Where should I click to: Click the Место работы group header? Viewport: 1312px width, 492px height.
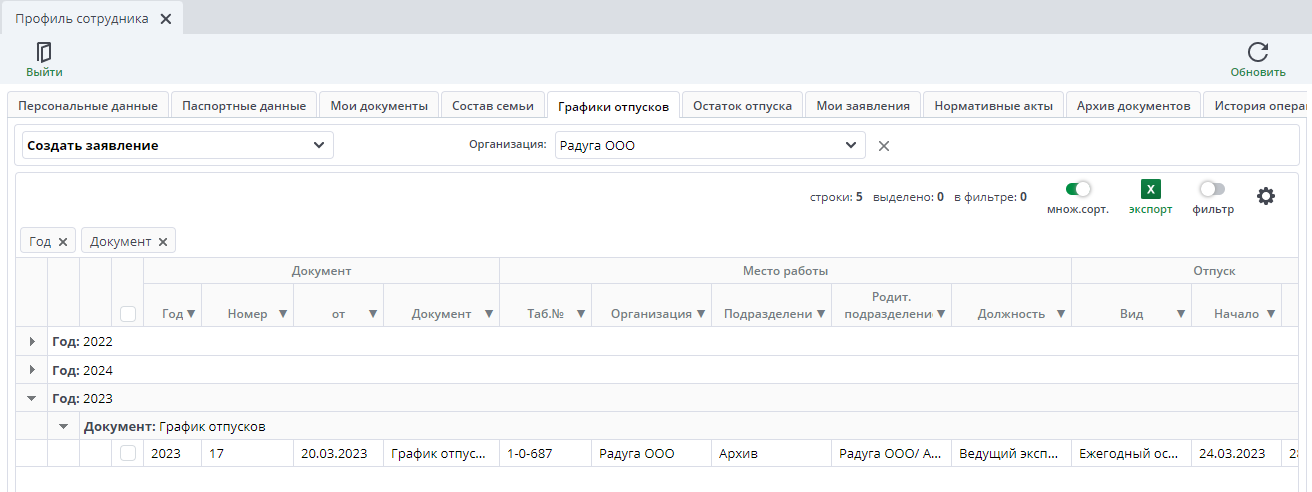pyautogui.click(x=785, y=271)
